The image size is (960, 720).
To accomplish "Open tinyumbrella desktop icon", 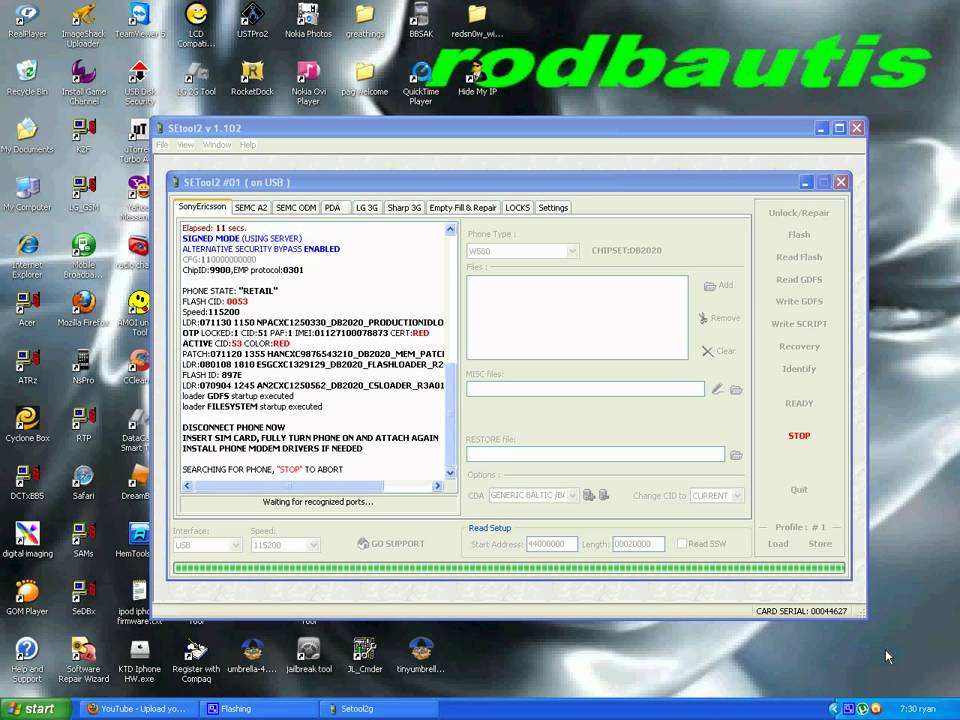I will point(421,654).
